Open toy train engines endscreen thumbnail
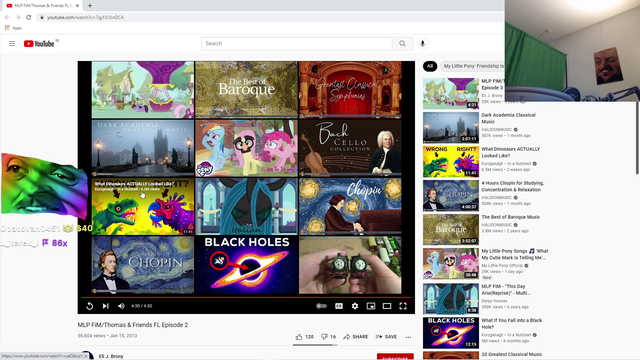Viewport: 640px width, 360px height. coord(350,265)
